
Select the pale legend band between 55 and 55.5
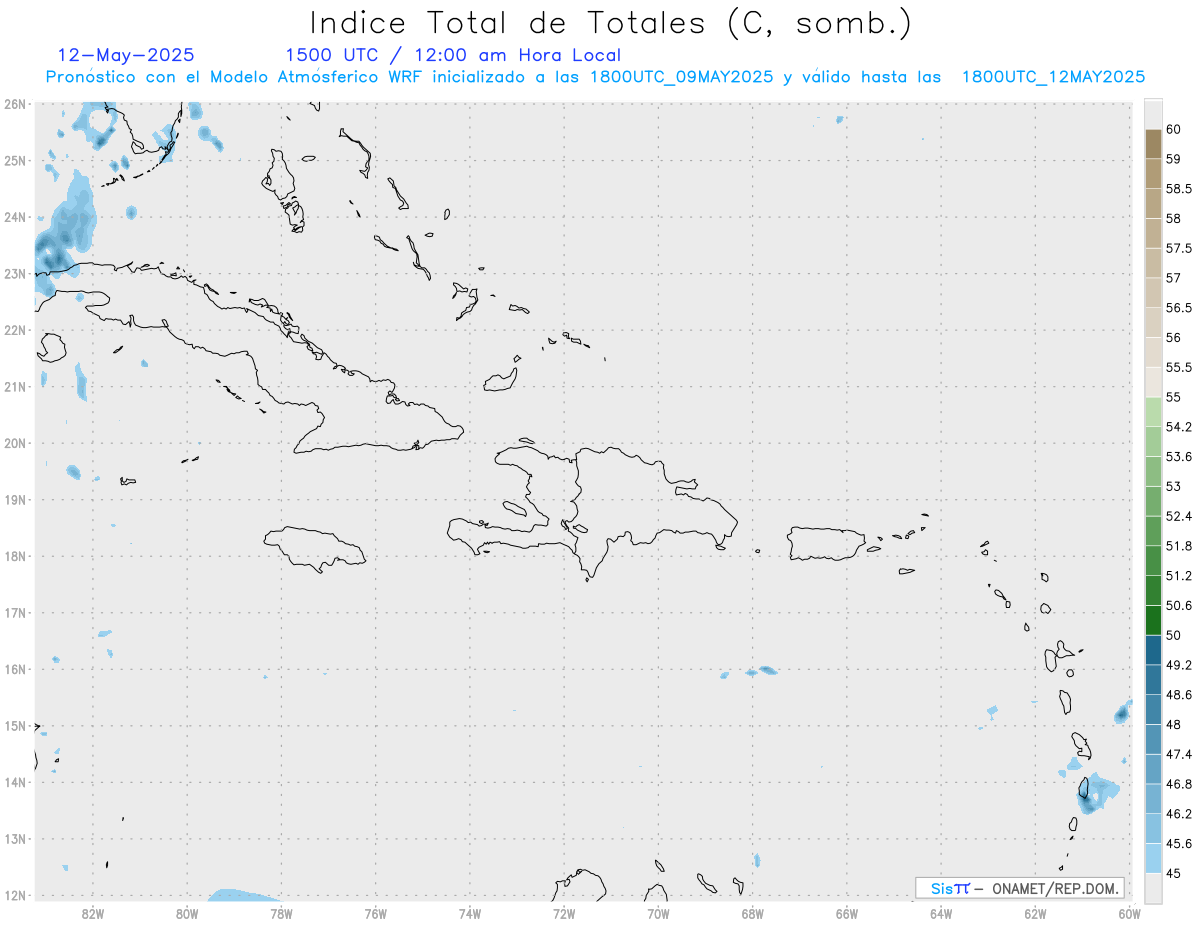coord(1153,382)
